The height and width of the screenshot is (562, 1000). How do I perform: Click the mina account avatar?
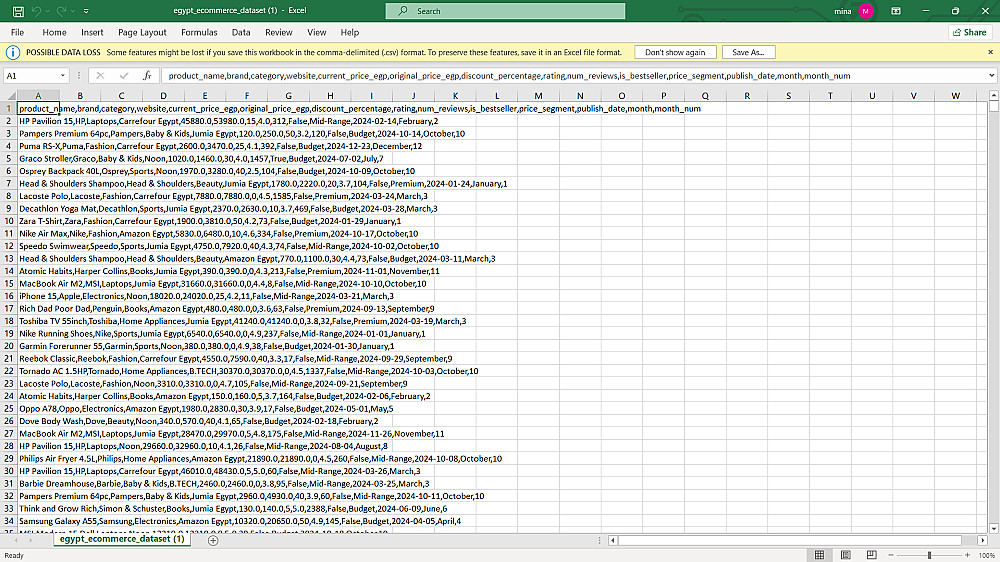pyautogui.click(x=865, y=11)
